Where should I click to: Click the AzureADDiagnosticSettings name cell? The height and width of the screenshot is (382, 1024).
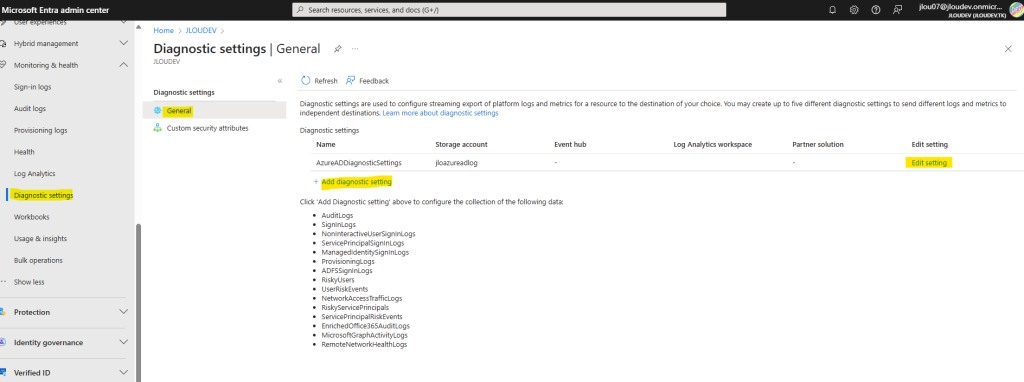point(359,163)
